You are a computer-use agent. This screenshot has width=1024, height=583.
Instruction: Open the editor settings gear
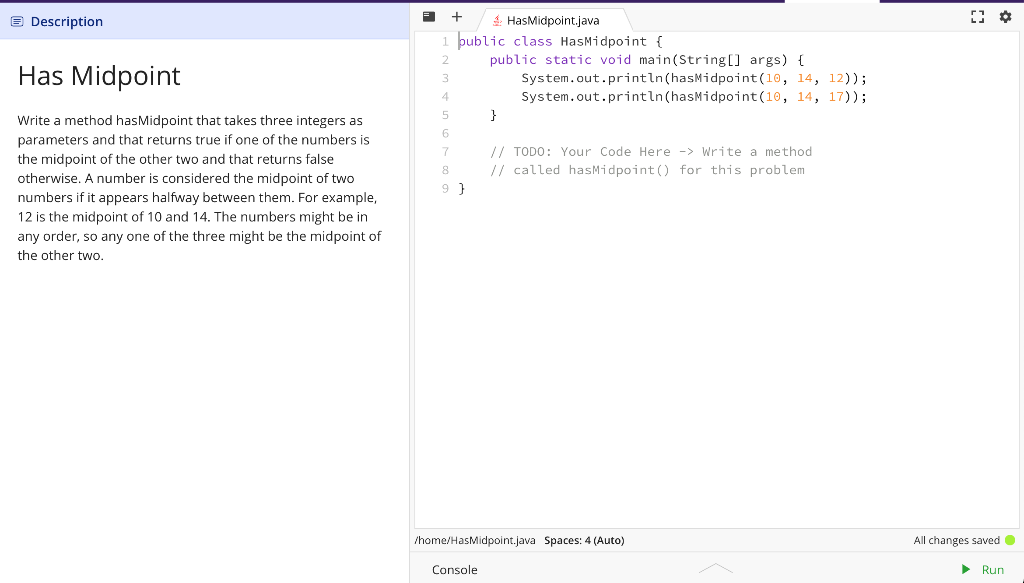point(1005,16)
